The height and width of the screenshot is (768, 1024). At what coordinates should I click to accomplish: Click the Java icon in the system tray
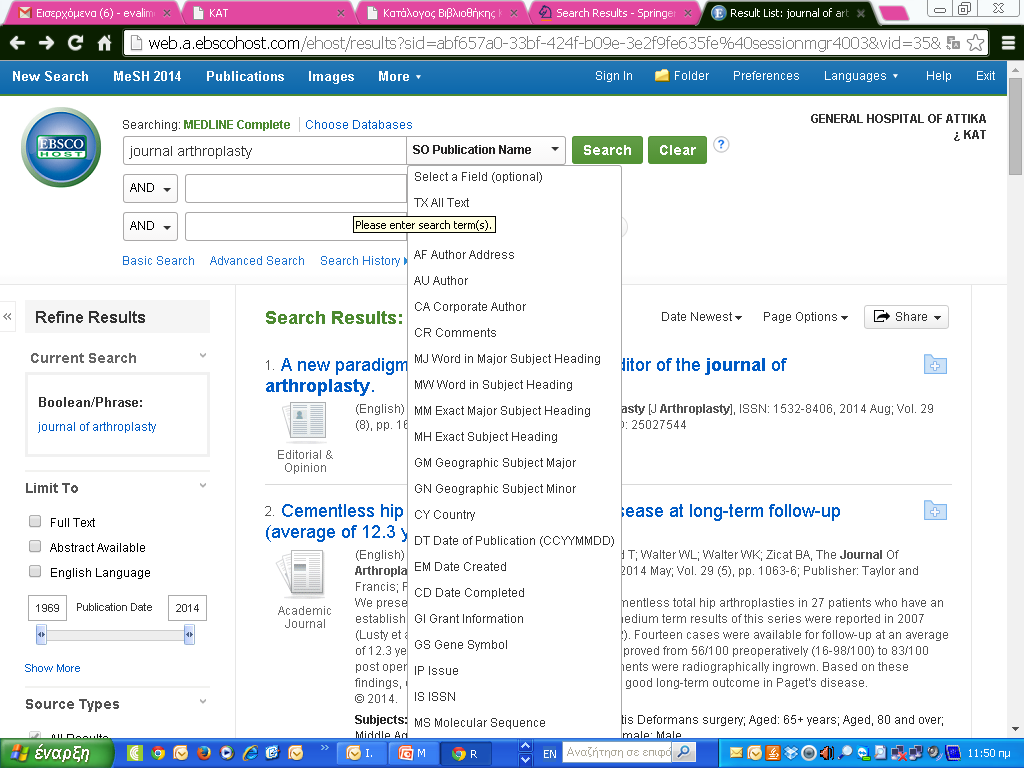(774, 753)
